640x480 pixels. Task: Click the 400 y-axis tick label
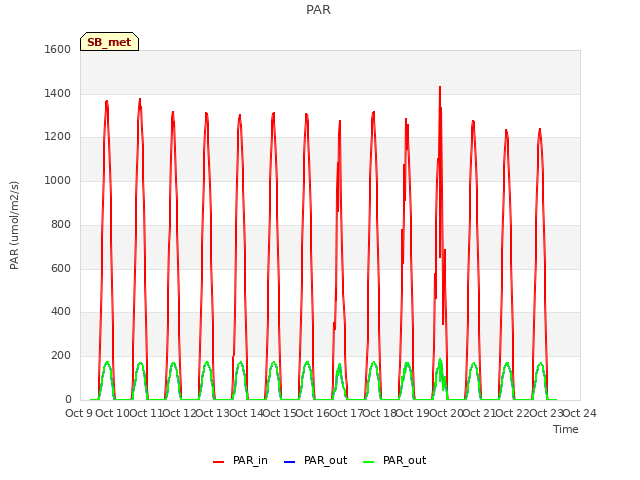click(61, 312)
